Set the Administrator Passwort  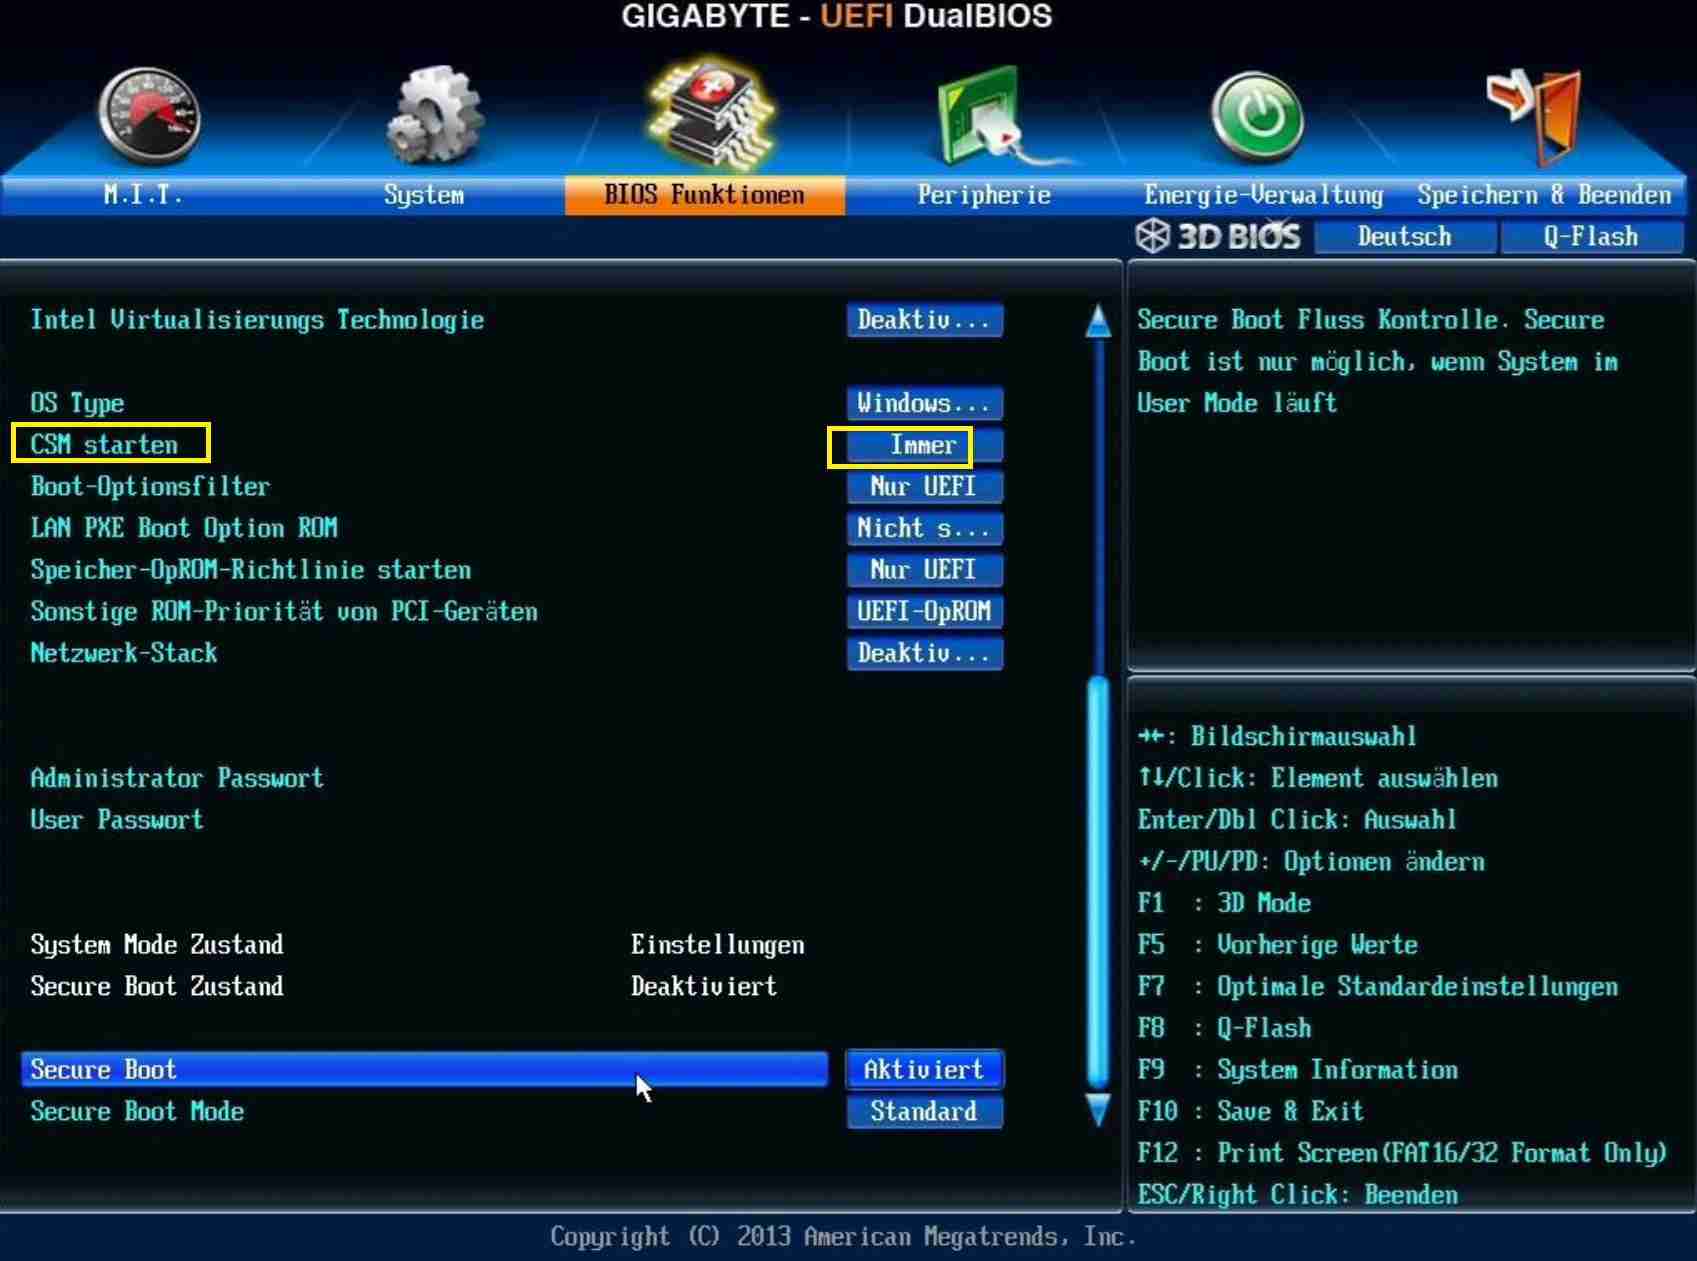coord(177,778)
